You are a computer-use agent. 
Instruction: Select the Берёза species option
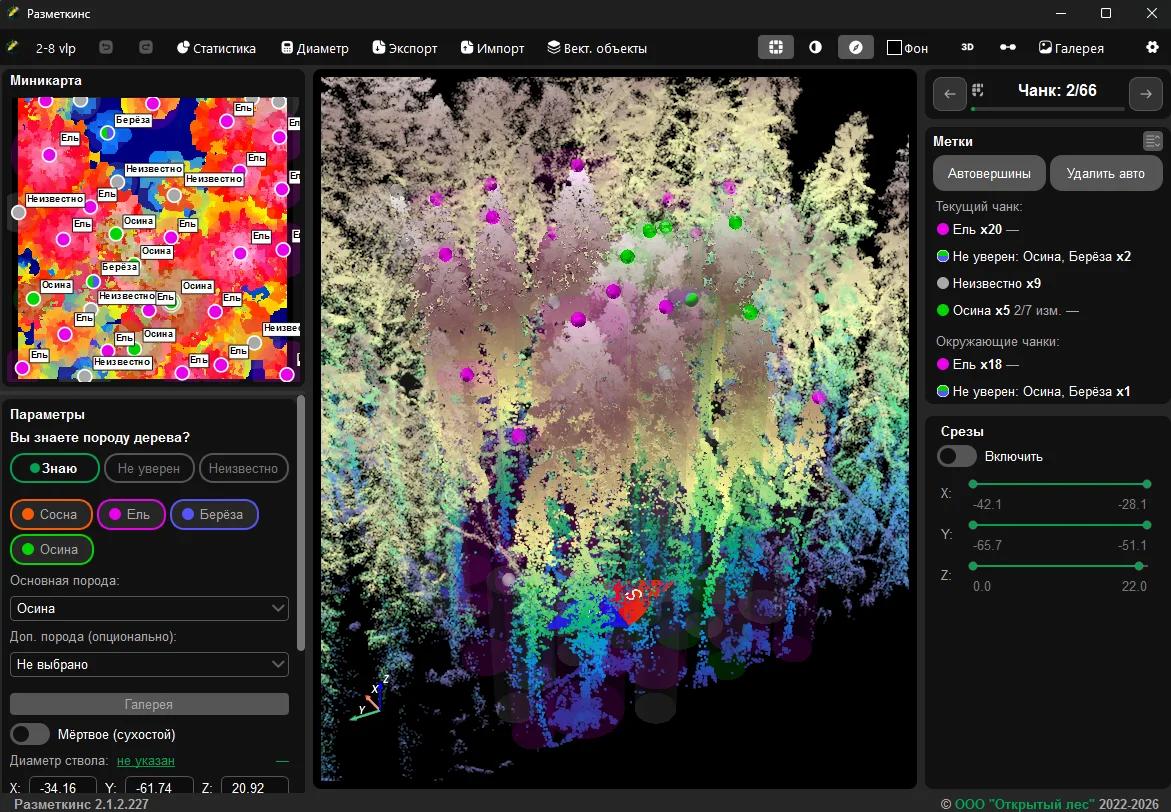coord(214,514)
